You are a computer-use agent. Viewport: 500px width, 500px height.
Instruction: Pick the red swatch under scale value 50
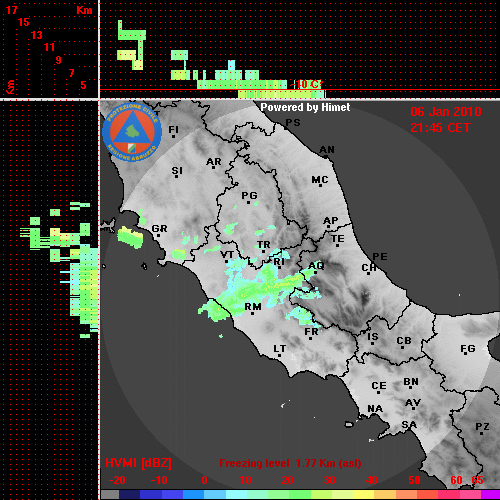coord(427,495)
